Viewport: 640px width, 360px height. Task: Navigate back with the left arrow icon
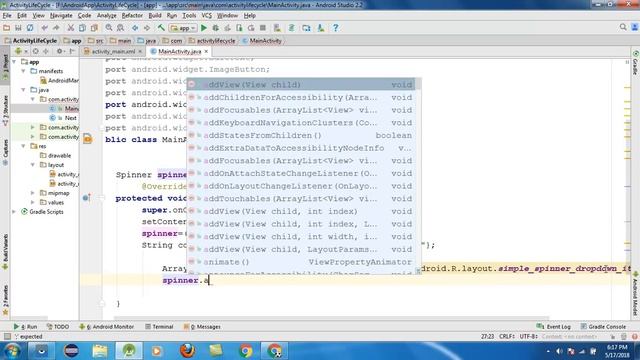(135, 28)
